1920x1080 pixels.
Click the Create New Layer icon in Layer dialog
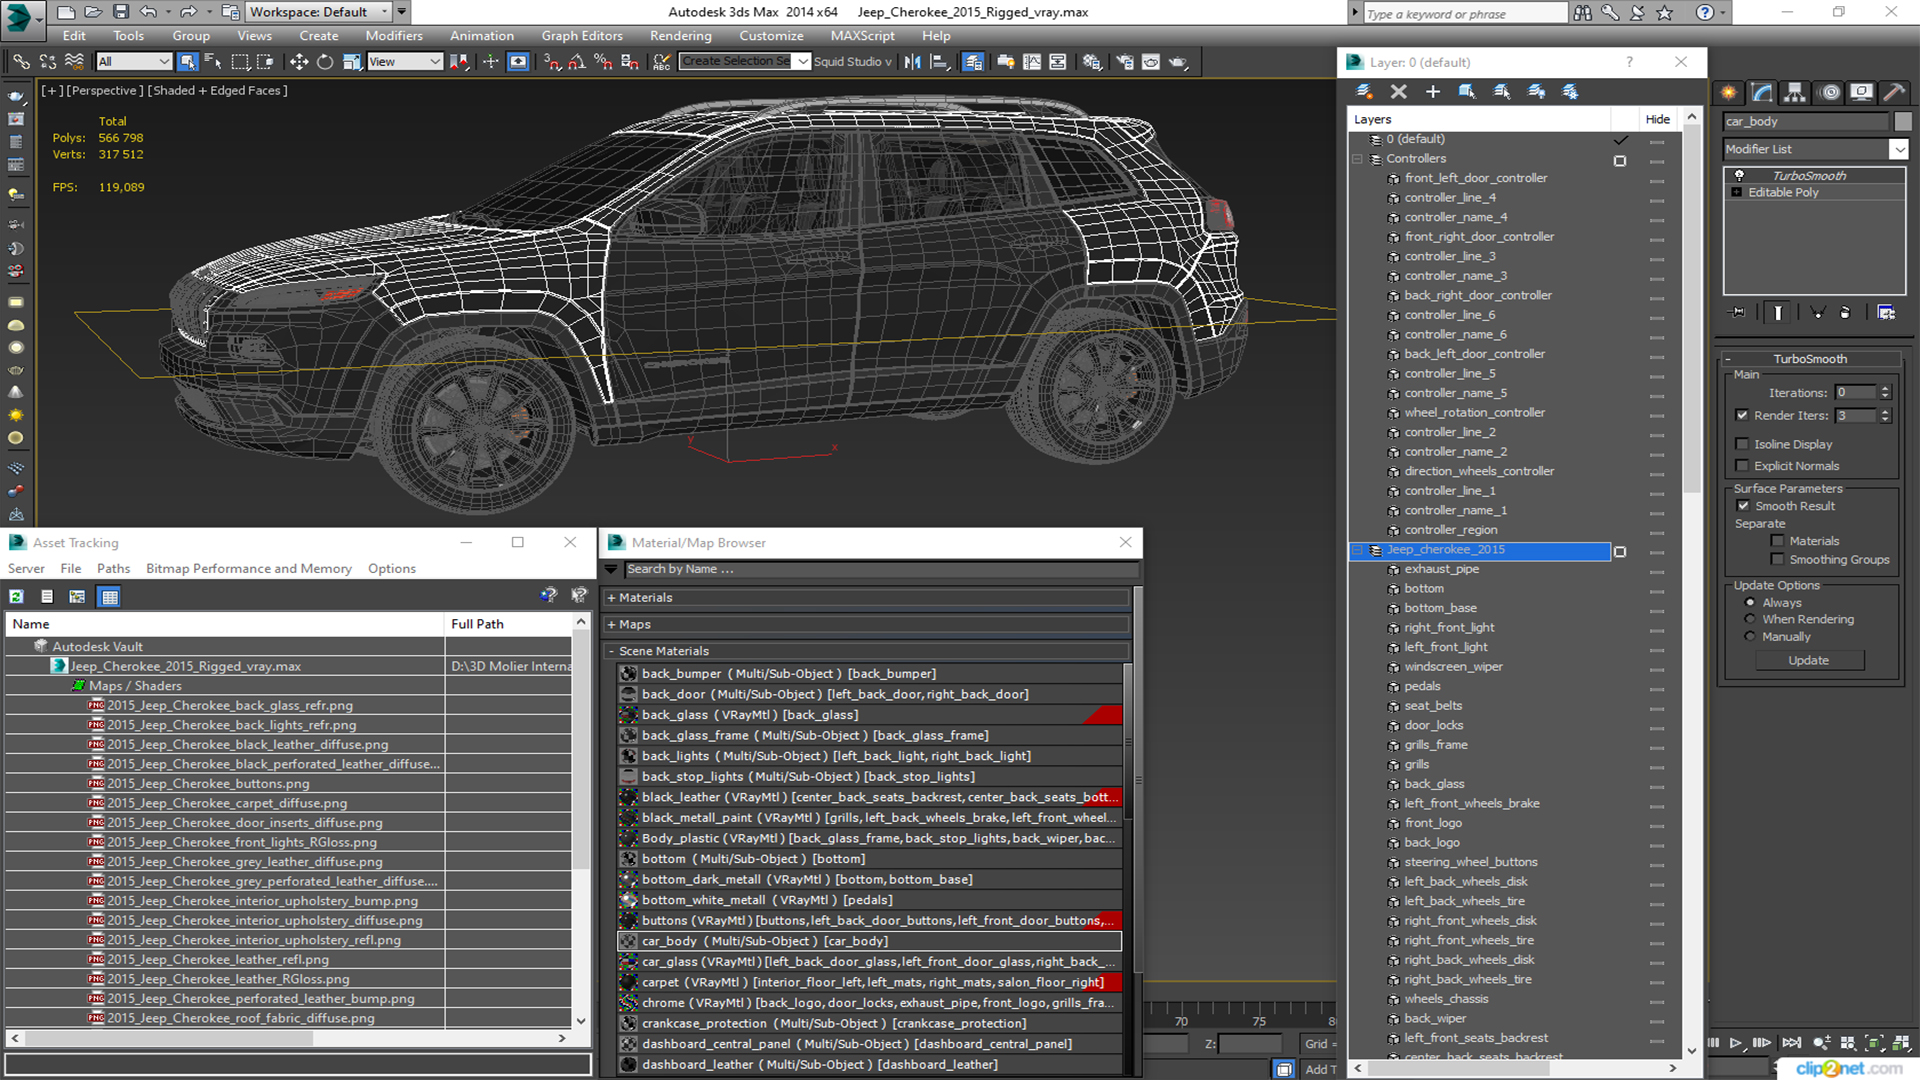[1364, 91]
